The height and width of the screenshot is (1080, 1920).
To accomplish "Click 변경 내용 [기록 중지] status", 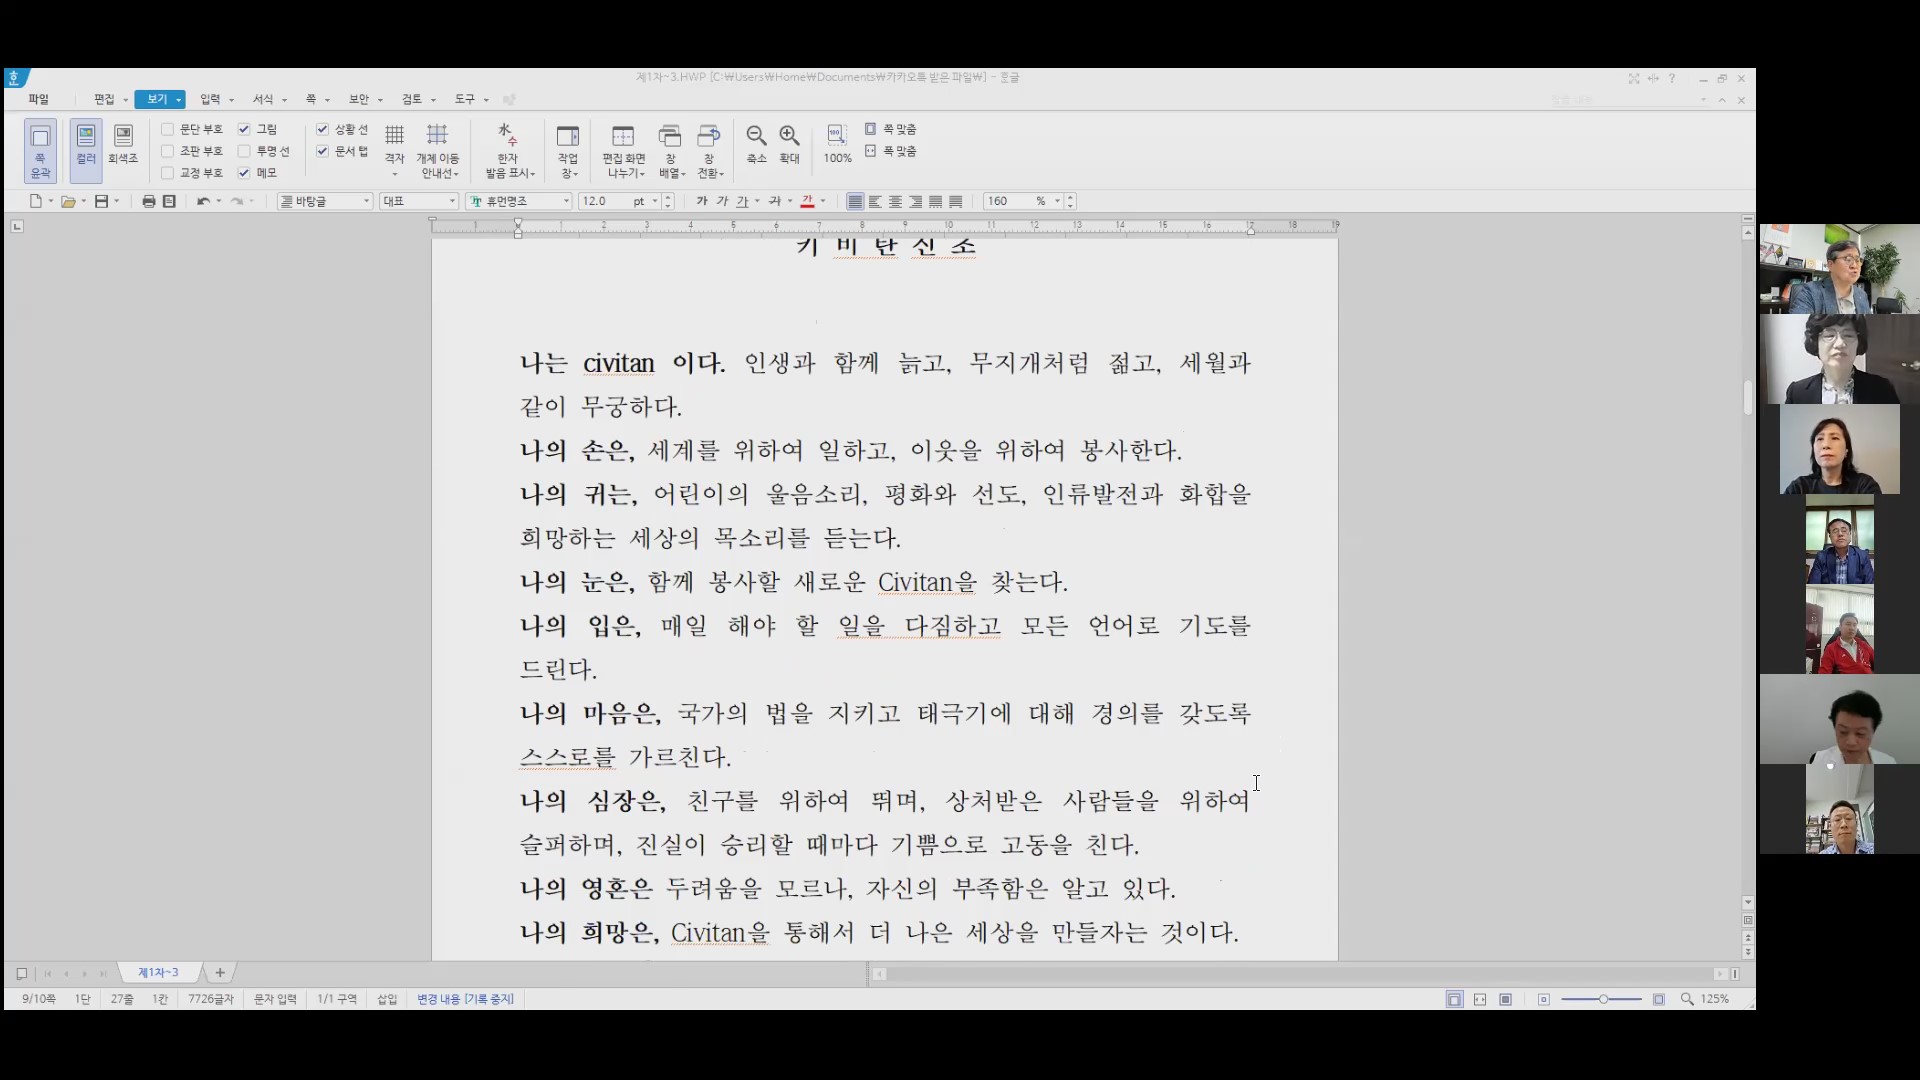I will [x=465, y=999].
